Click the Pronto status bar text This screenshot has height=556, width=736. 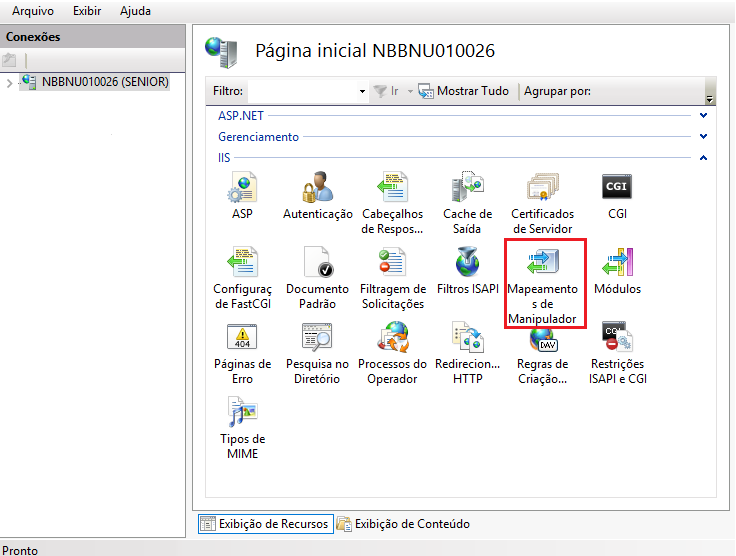20,550
